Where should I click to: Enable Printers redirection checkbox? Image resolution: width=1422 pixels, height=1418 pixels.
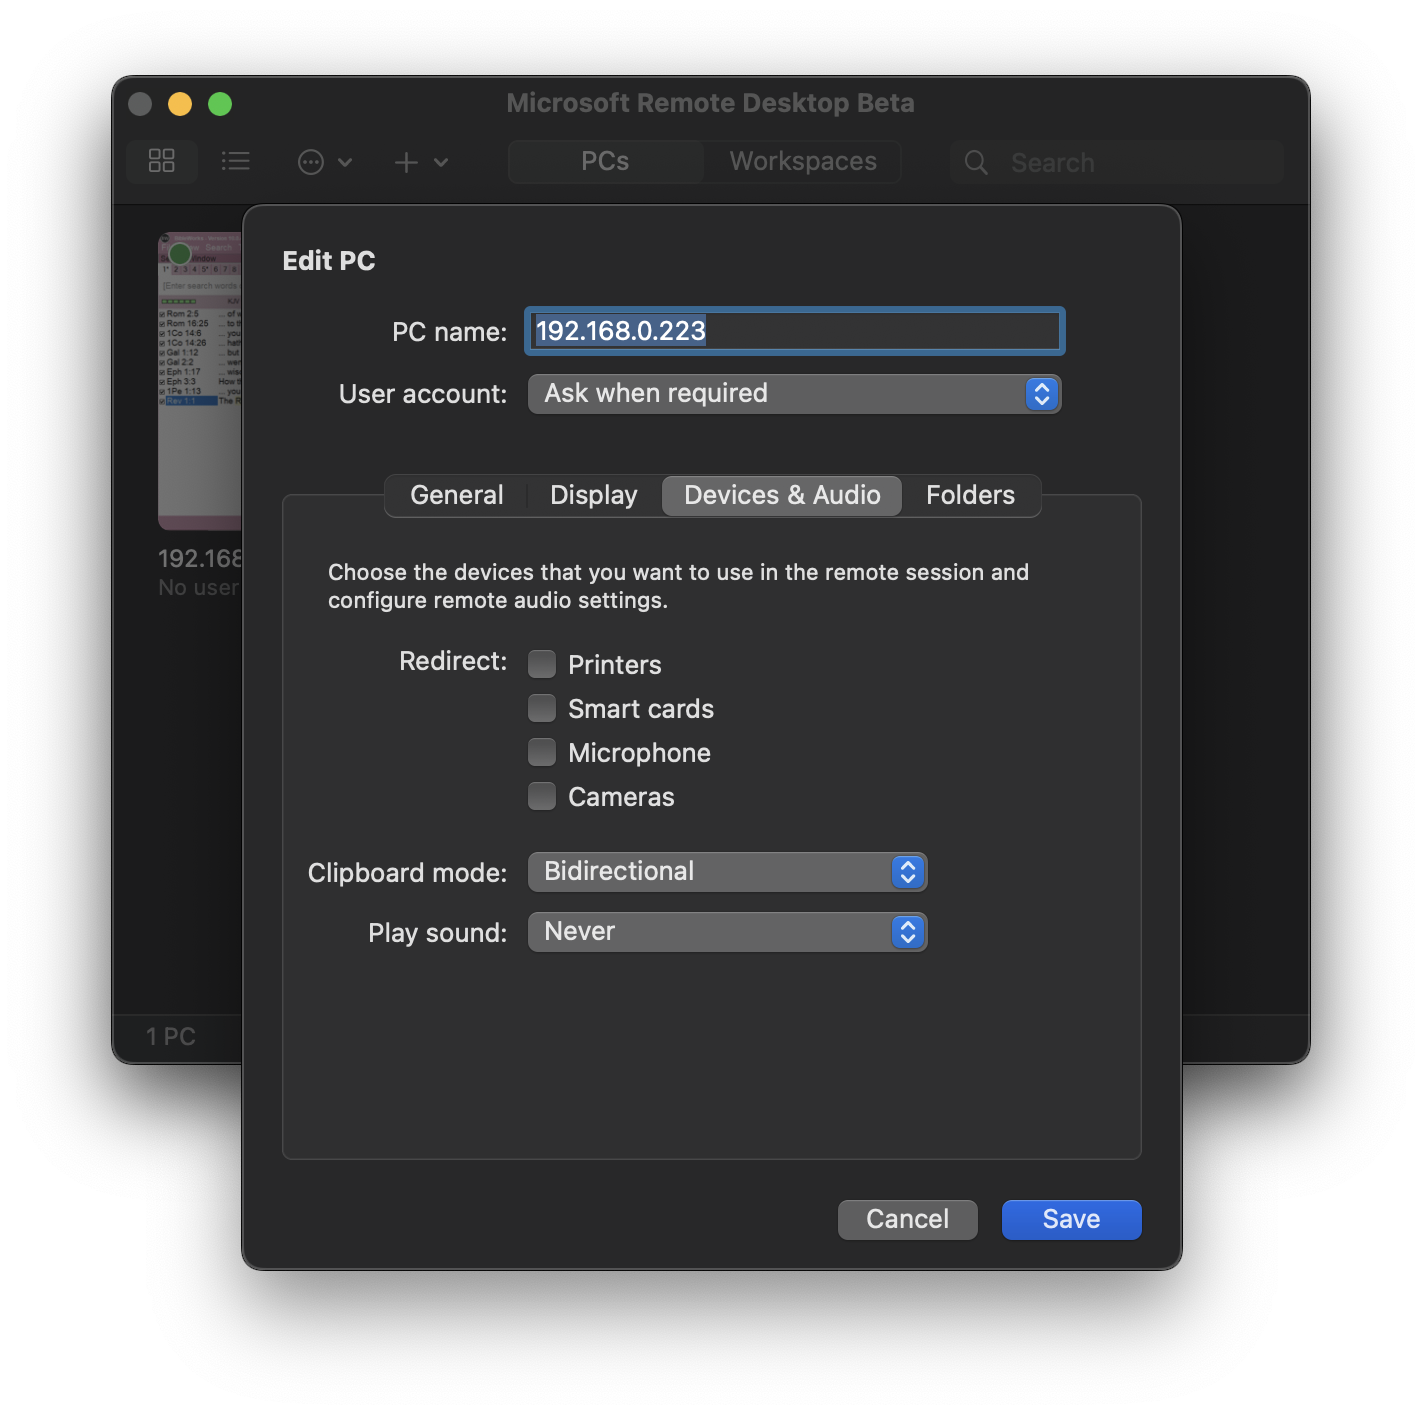542,664
